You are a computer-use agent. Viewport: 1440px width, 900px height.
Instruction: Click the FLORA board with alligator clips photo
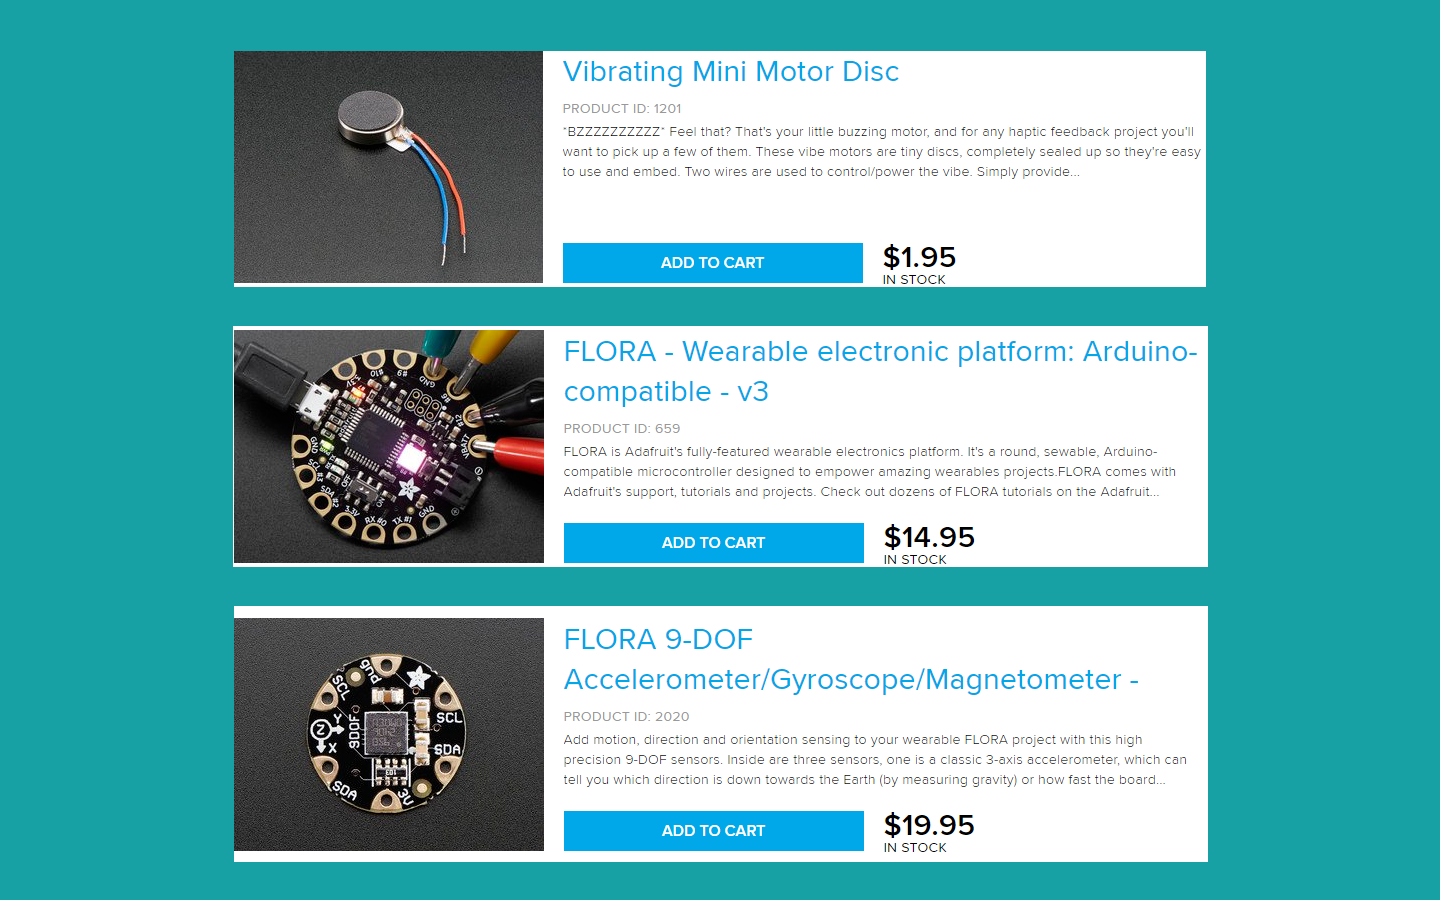point(389,446)
